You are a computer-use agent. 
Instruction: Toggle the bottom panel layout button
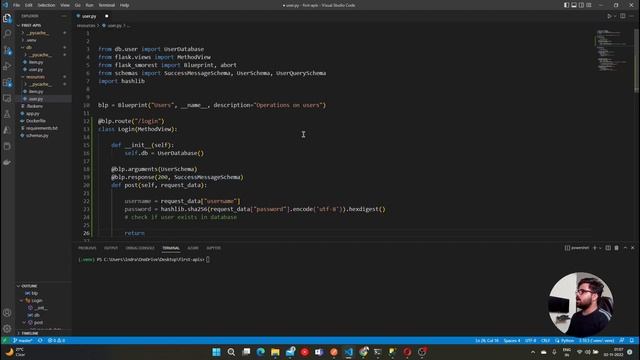click(574, 5)
